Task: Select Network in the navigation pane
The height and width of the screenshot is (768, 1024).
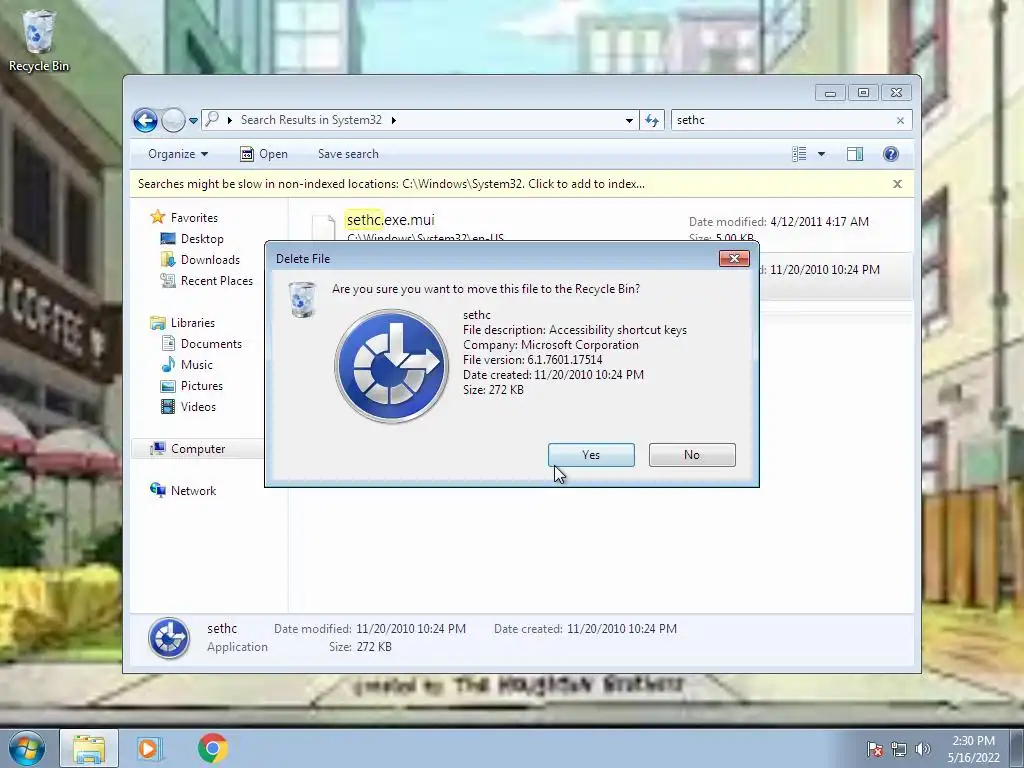Action: [193, 490]
